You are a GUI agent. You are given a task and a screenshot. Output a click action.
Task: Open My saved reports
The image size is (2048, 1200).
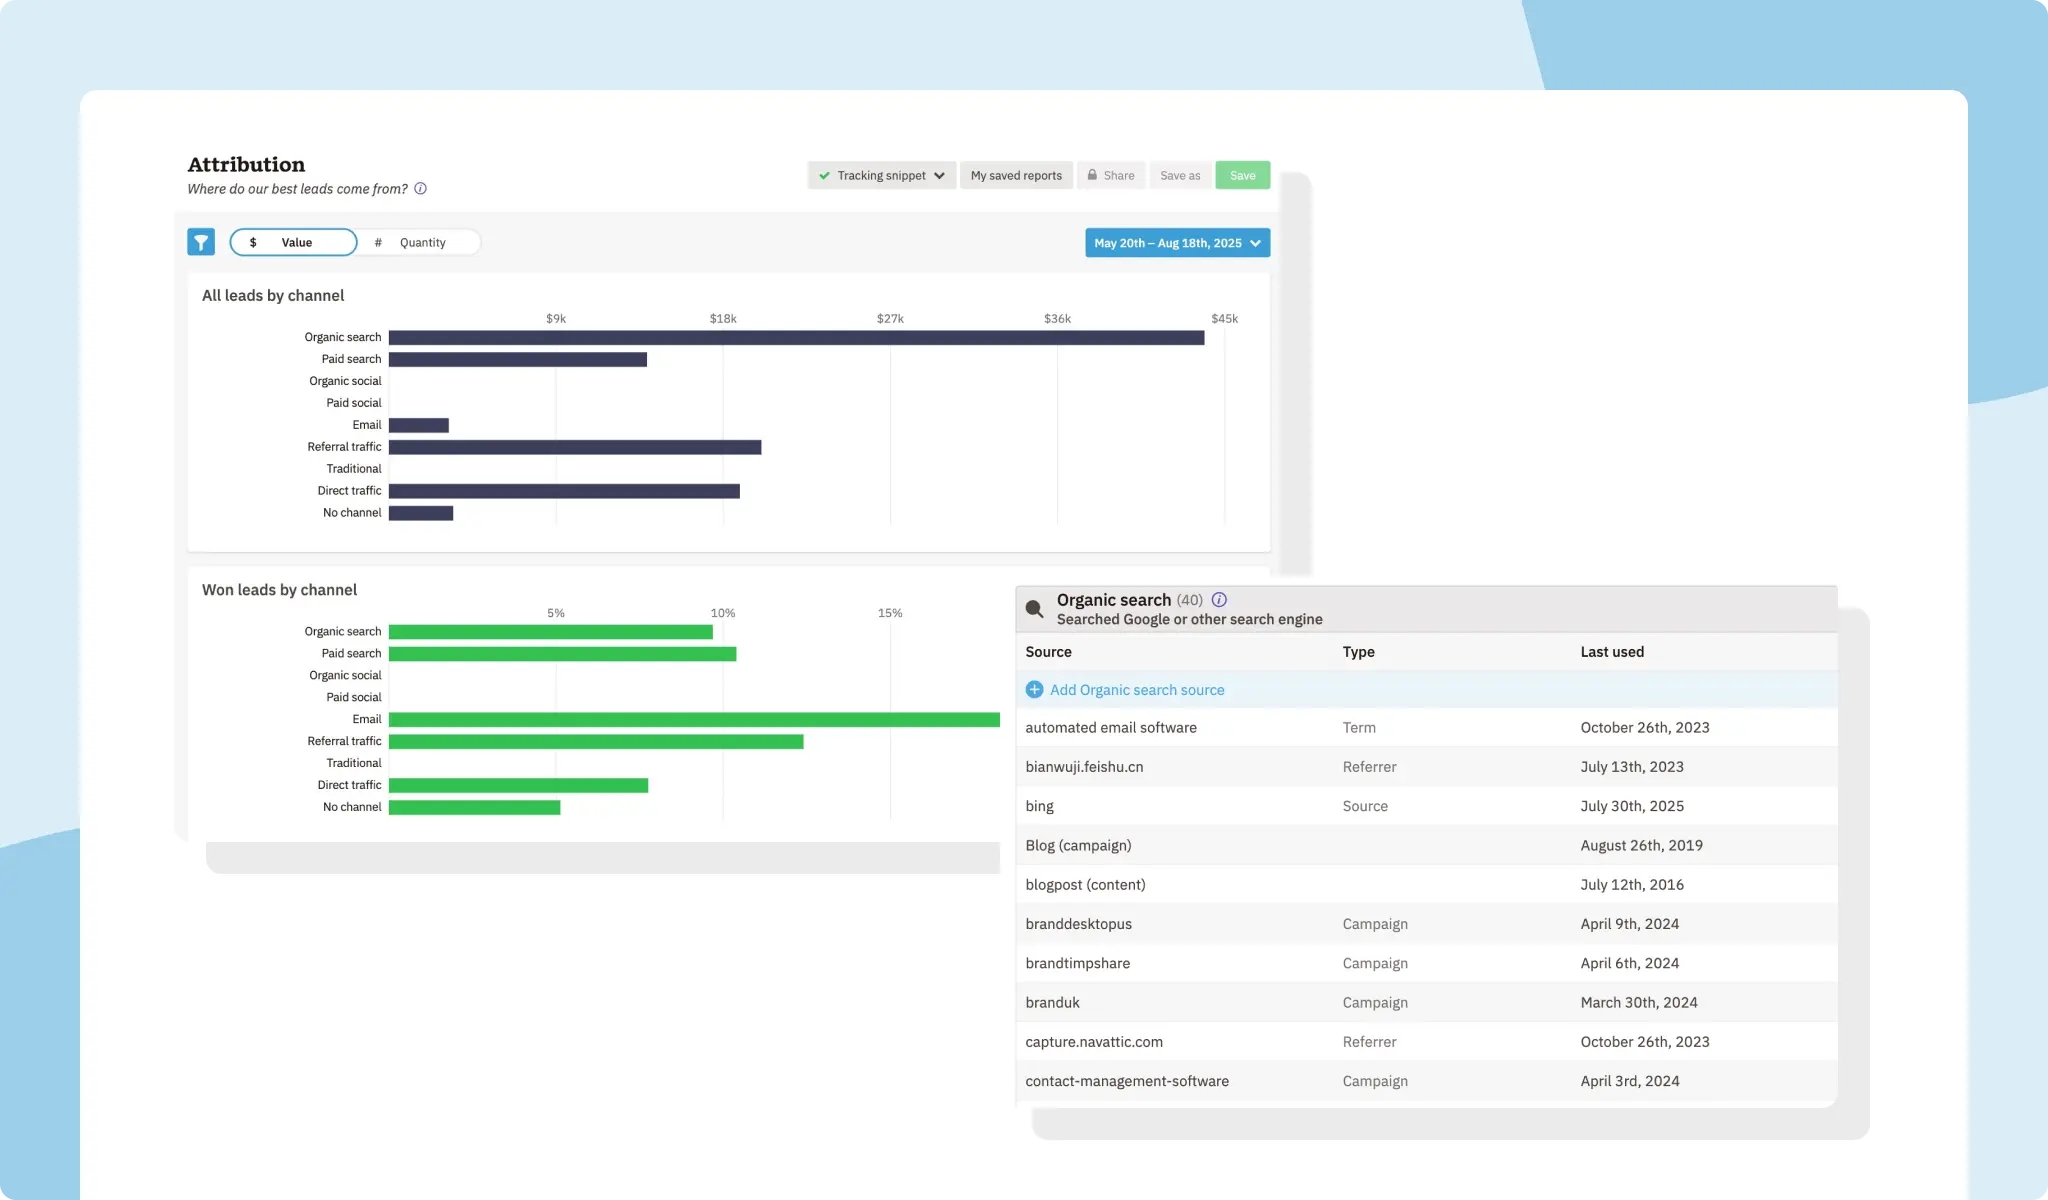[x=1016, y=175]
